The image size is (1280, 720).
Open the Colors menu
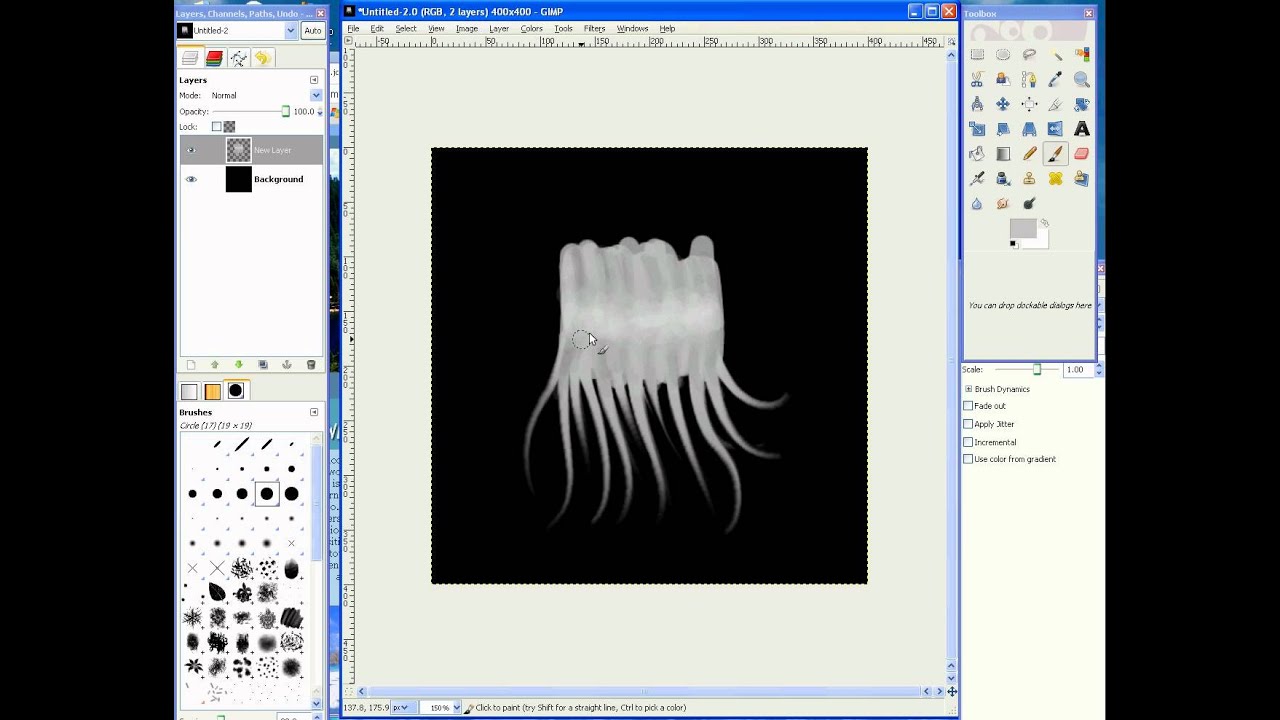[531, 28]
